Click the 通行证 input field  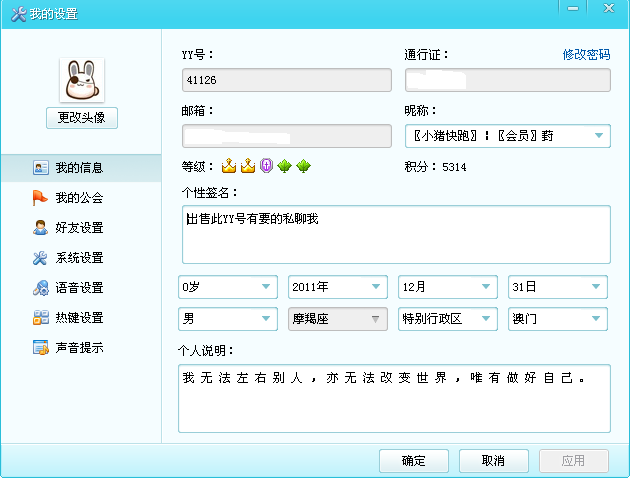coord(508,80)
